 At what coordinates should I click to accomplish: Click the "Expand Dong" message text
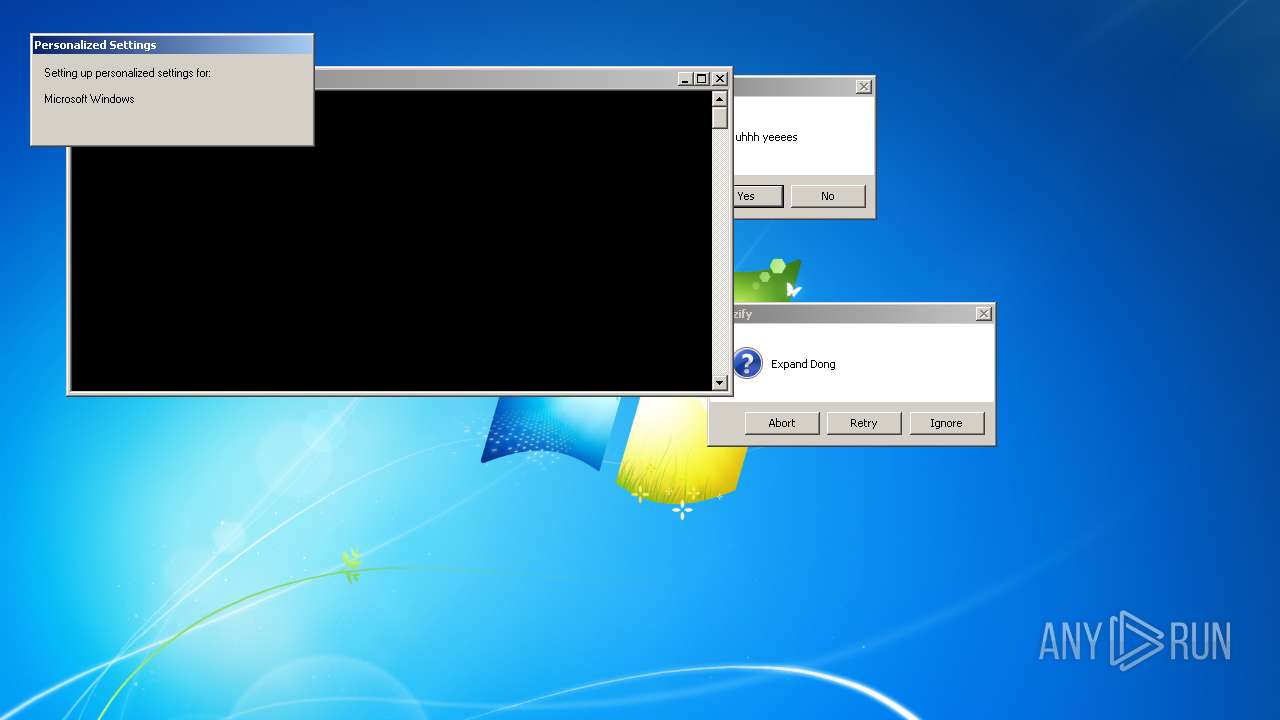tap(803, 364)
